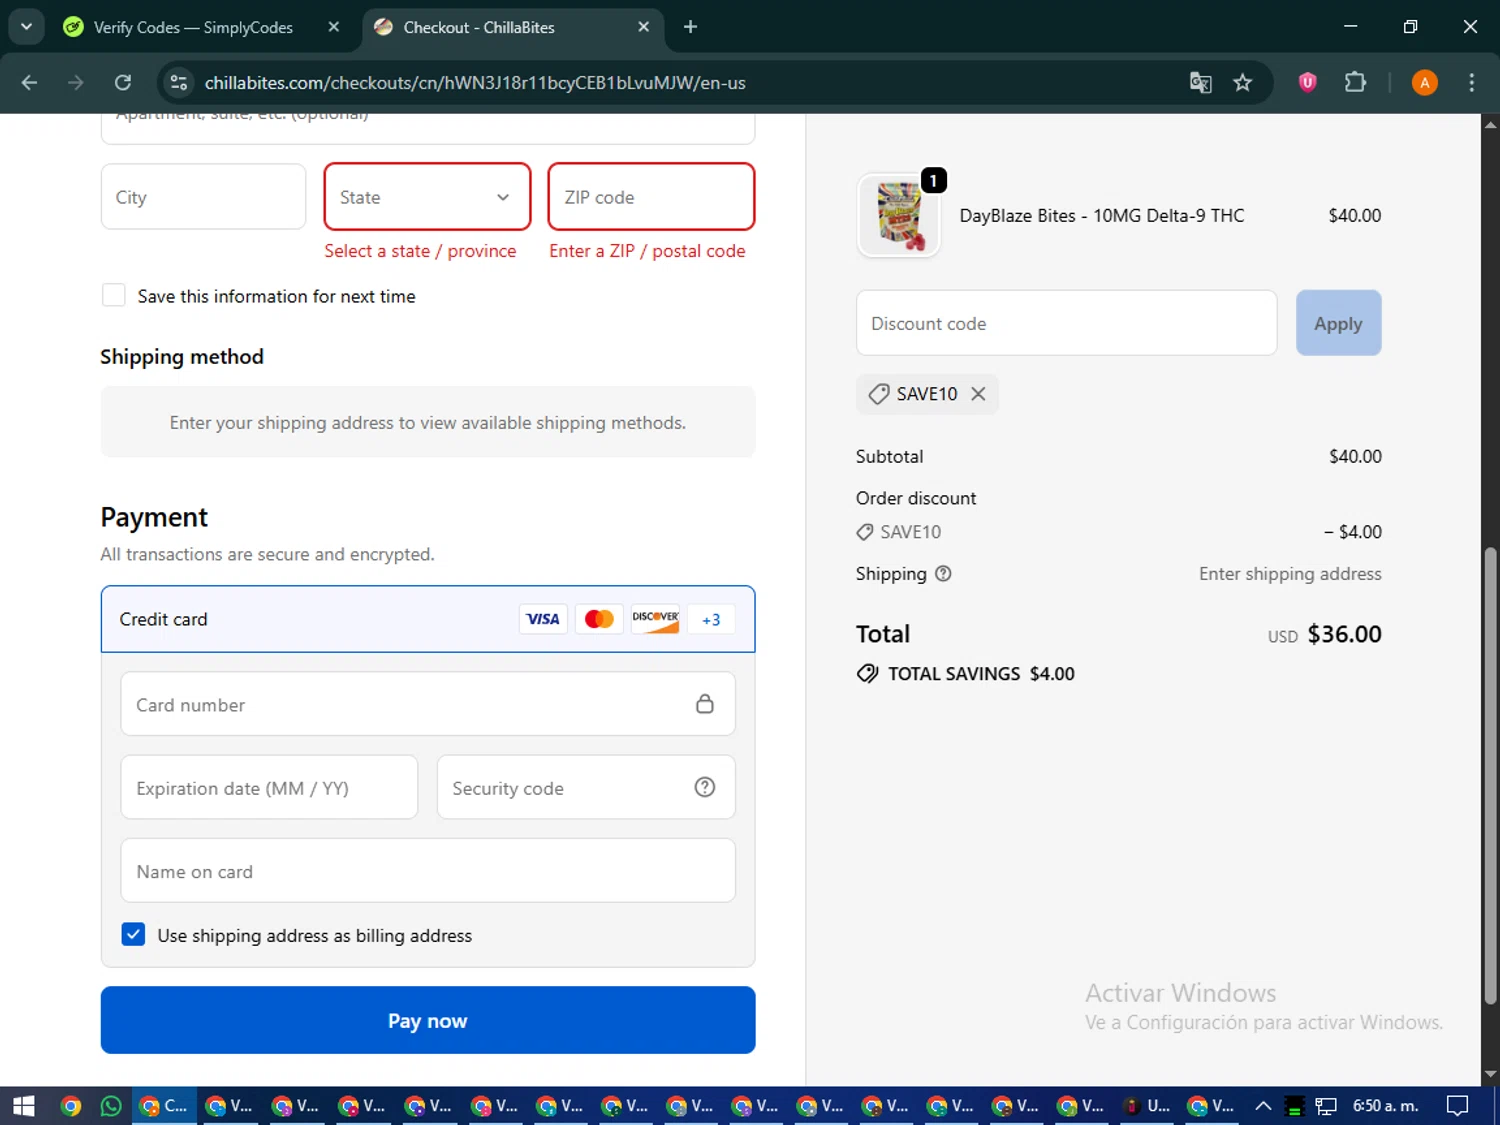Click the Mastercard logo
1500x1125 pixels.
(x=599, y=619)
